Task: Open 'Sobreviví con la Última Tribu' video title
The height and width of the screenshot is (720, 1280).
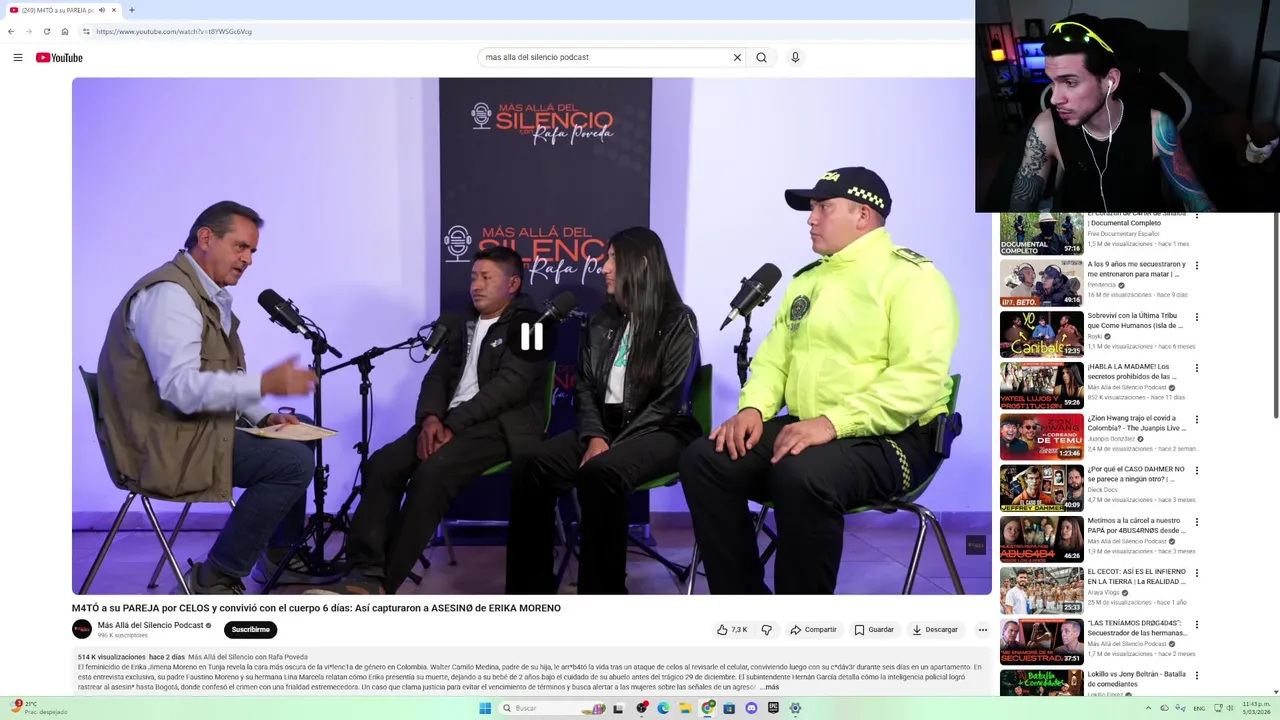Action: click(1136, 321)
